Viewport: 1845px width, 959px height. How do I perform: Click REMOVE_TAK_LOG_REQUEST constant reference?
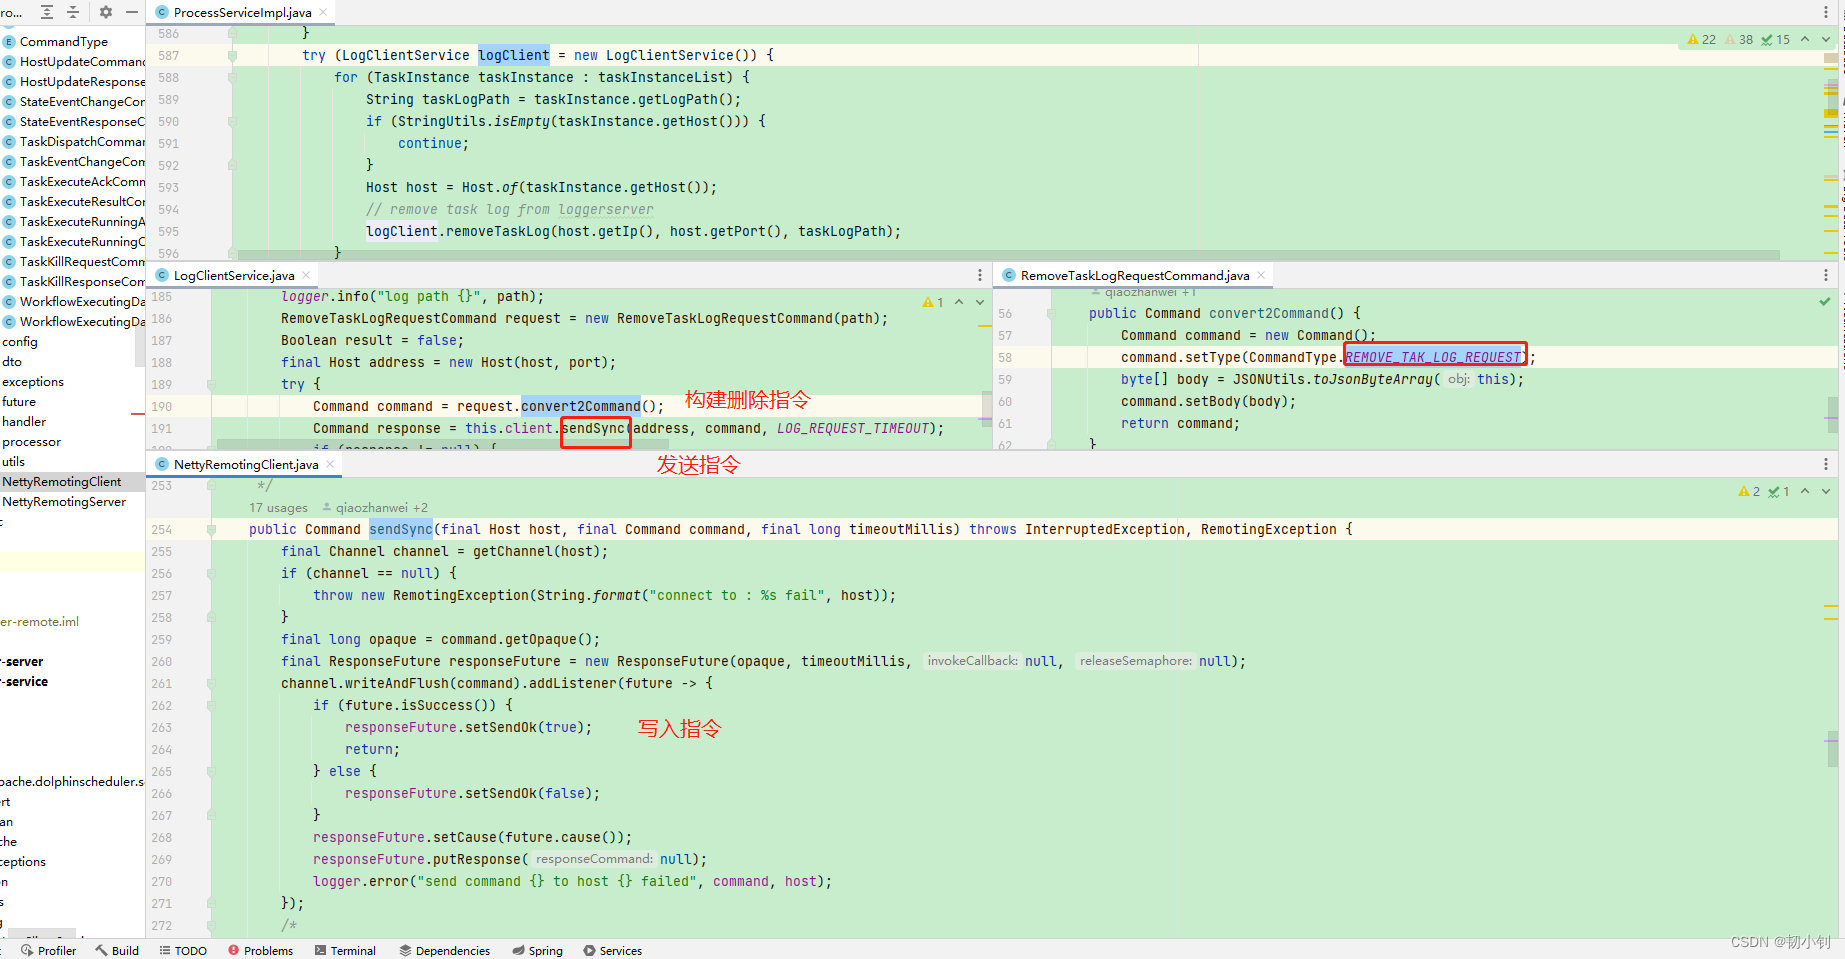(x=1433, y=357)
